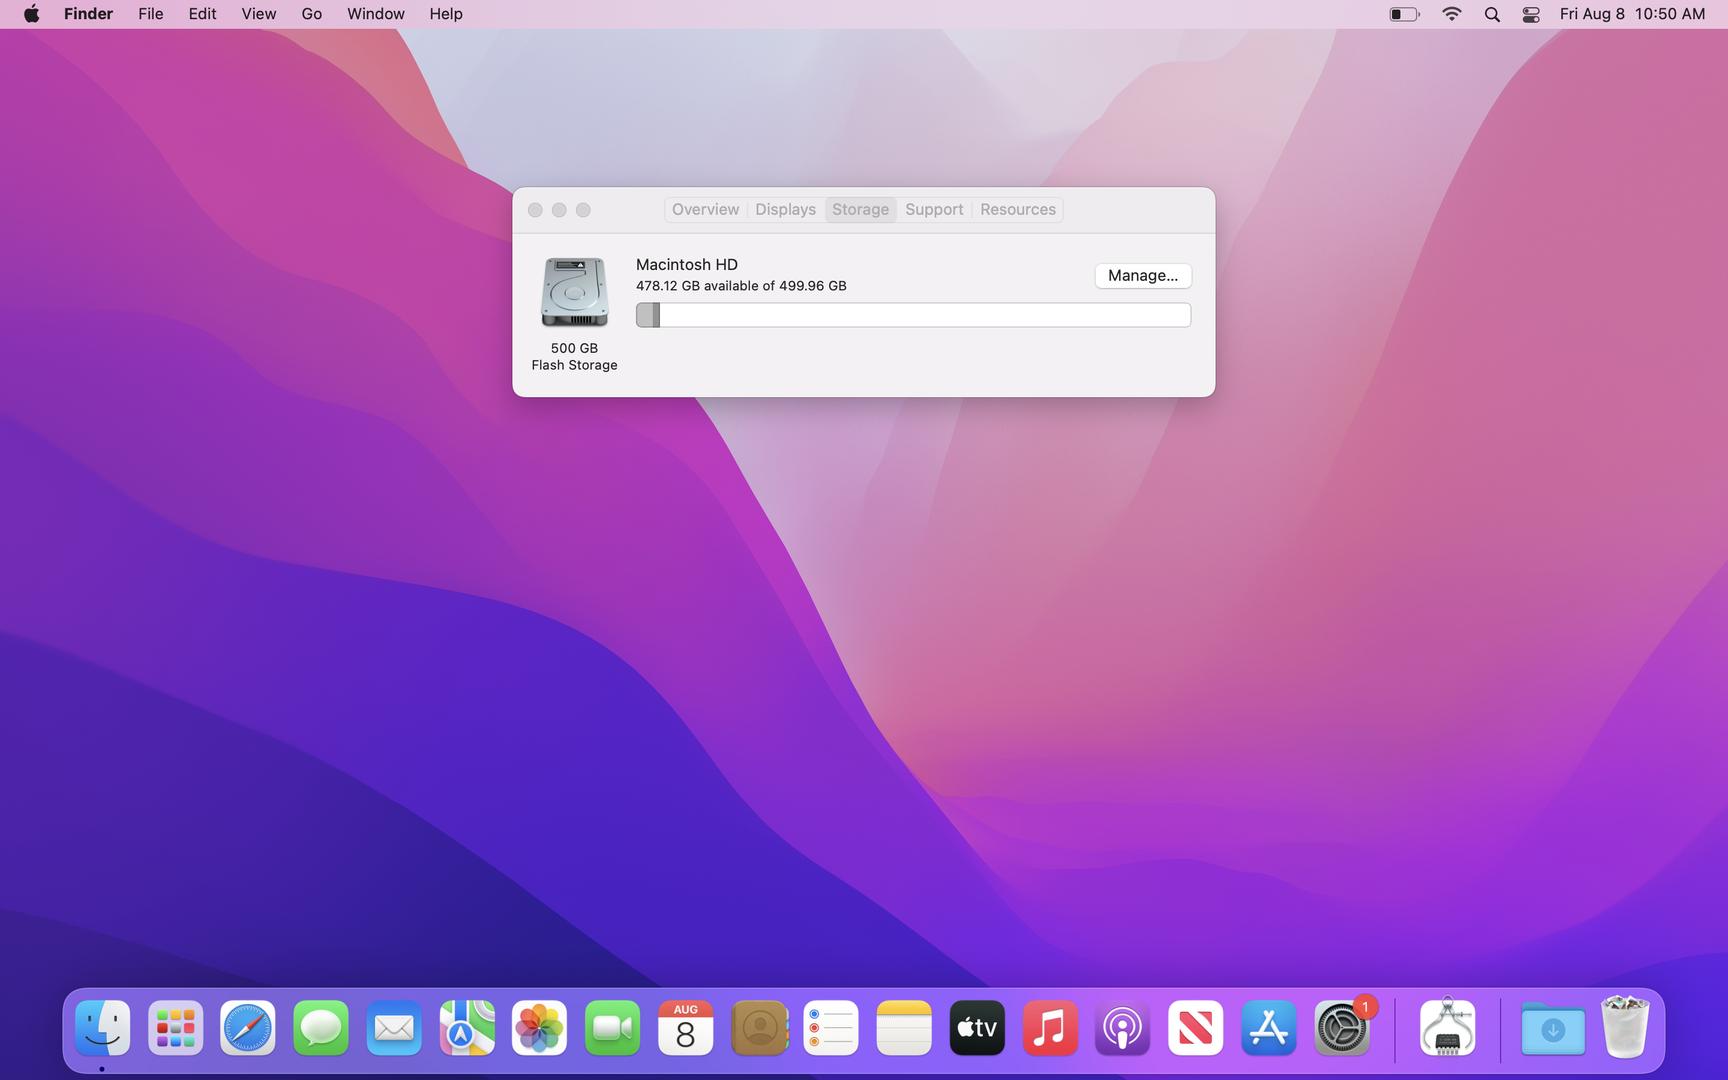1728x1080 pixels.
Task: Open Mail from the Dock
Action: pyautogui.click(x=394, y=1028)
